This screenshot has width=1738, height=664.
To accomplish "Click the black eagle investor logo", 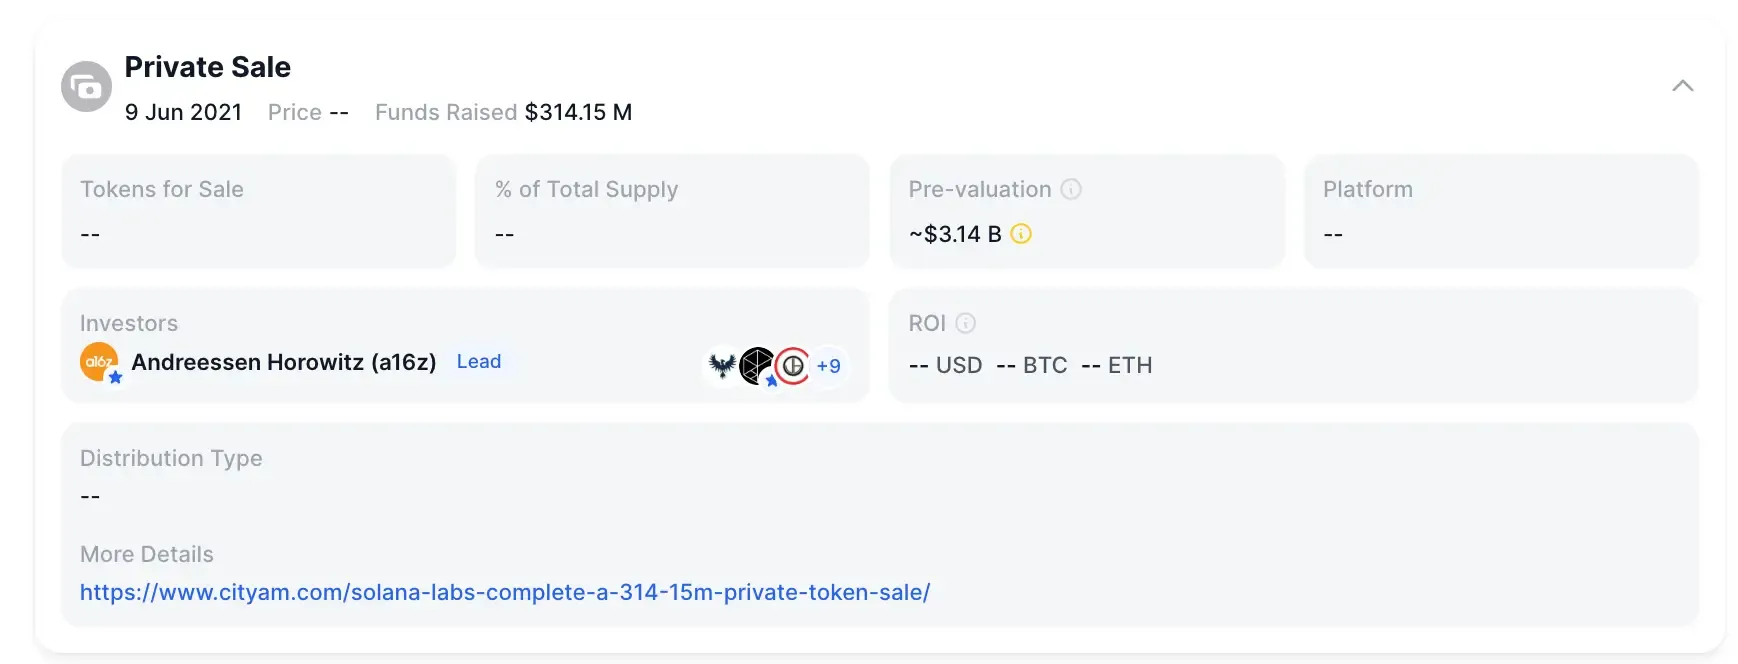I will coord(722,366).
